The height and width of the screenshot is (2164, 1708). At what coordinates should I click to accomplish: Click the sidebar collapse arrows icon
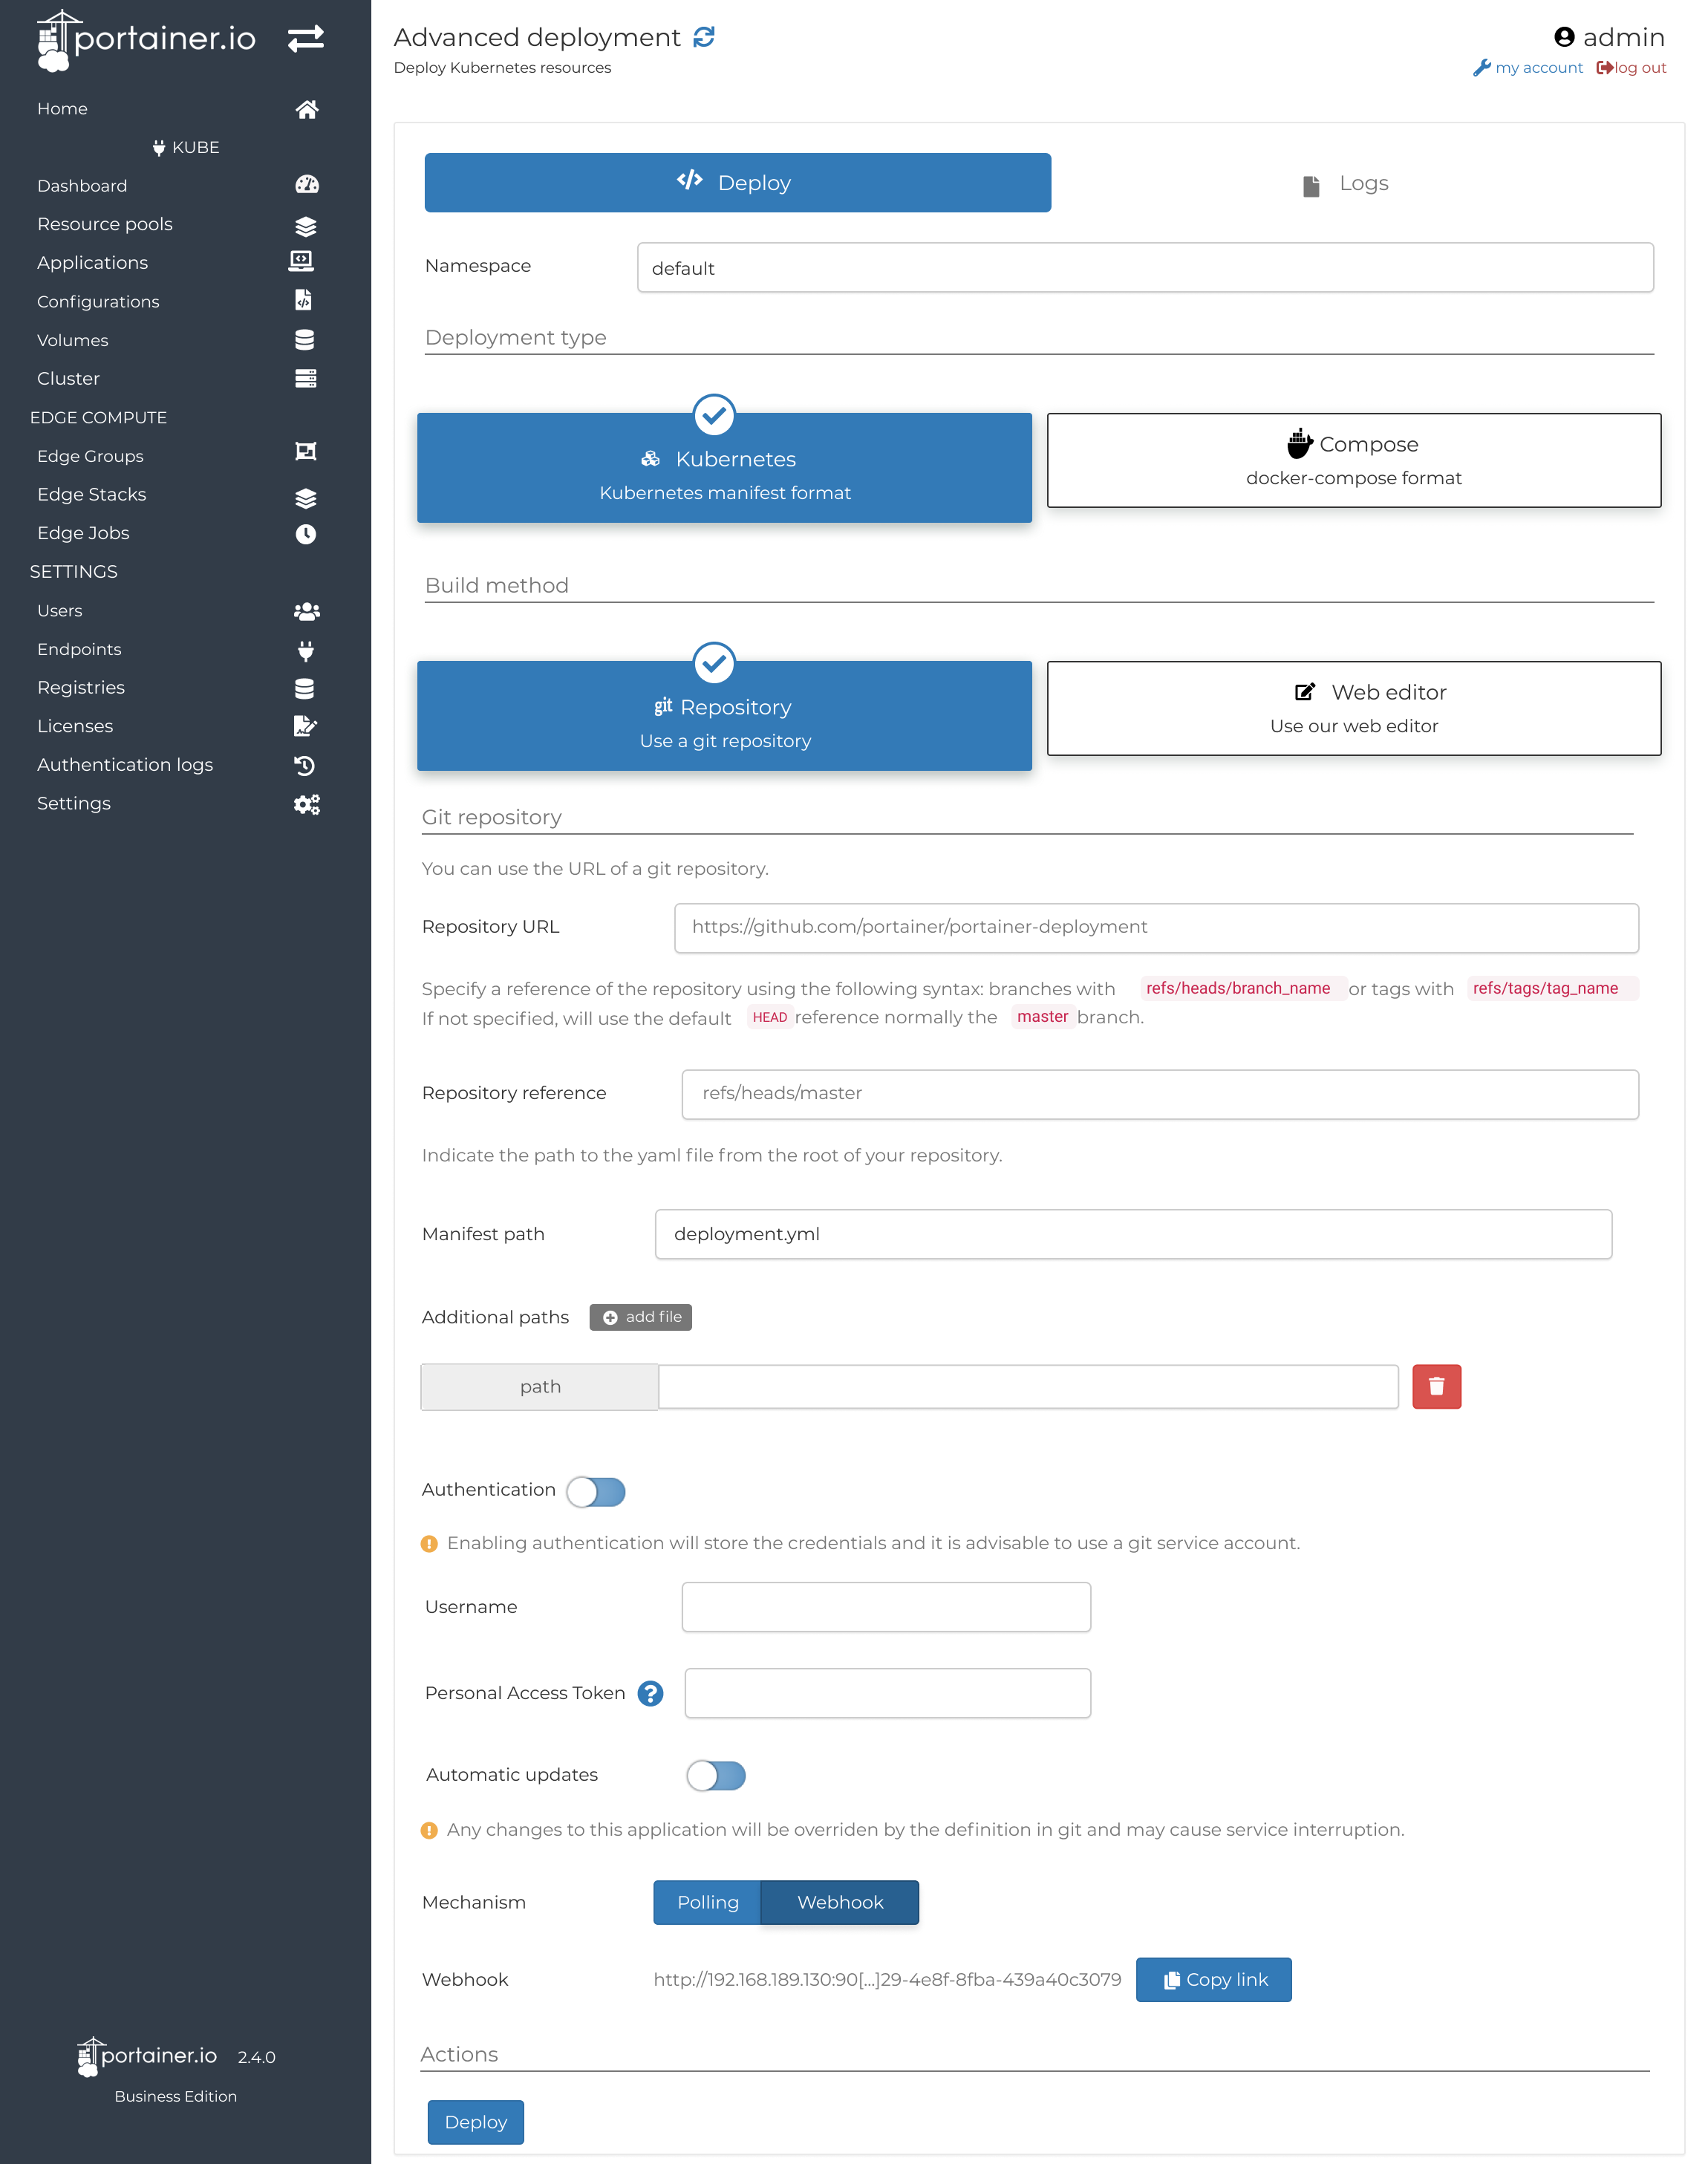(x=306, y=38)
